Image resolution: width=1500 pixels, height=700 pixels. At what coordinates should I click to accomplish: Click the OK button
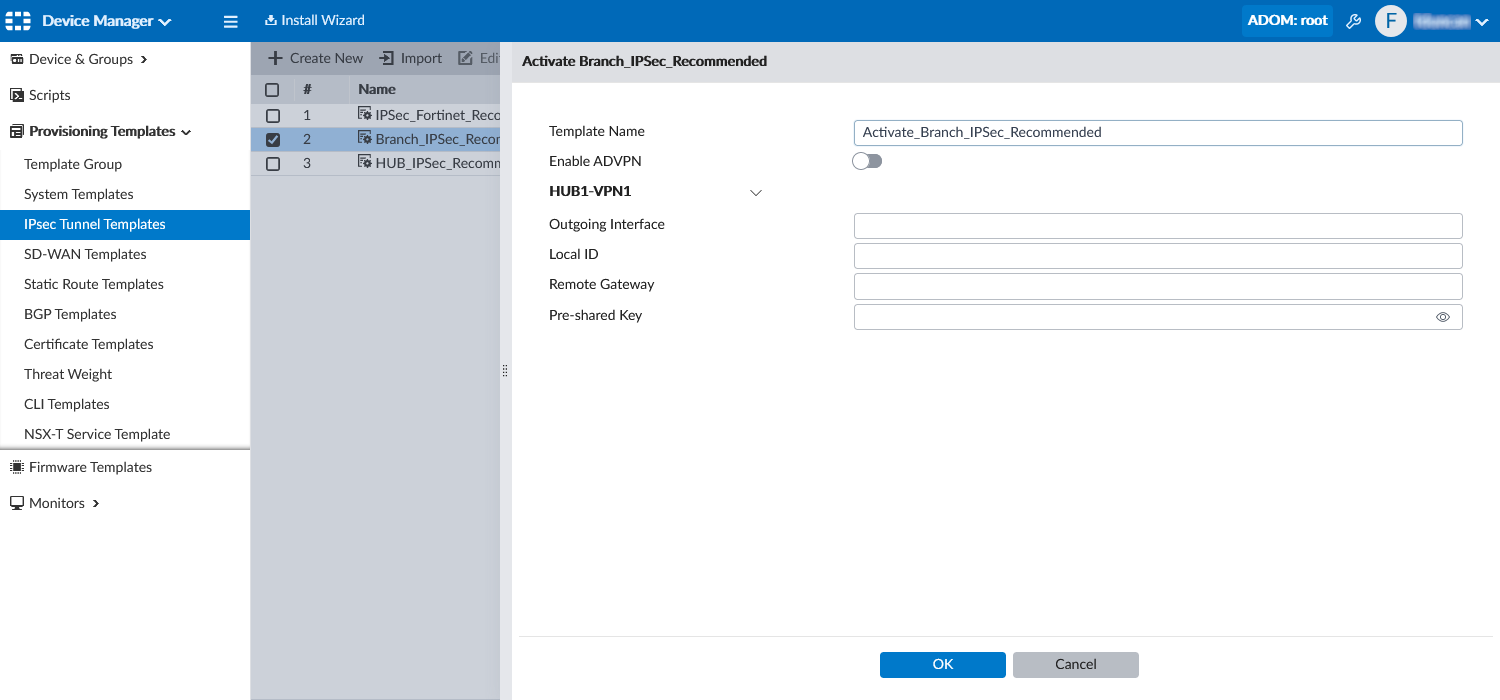[943, 664]
